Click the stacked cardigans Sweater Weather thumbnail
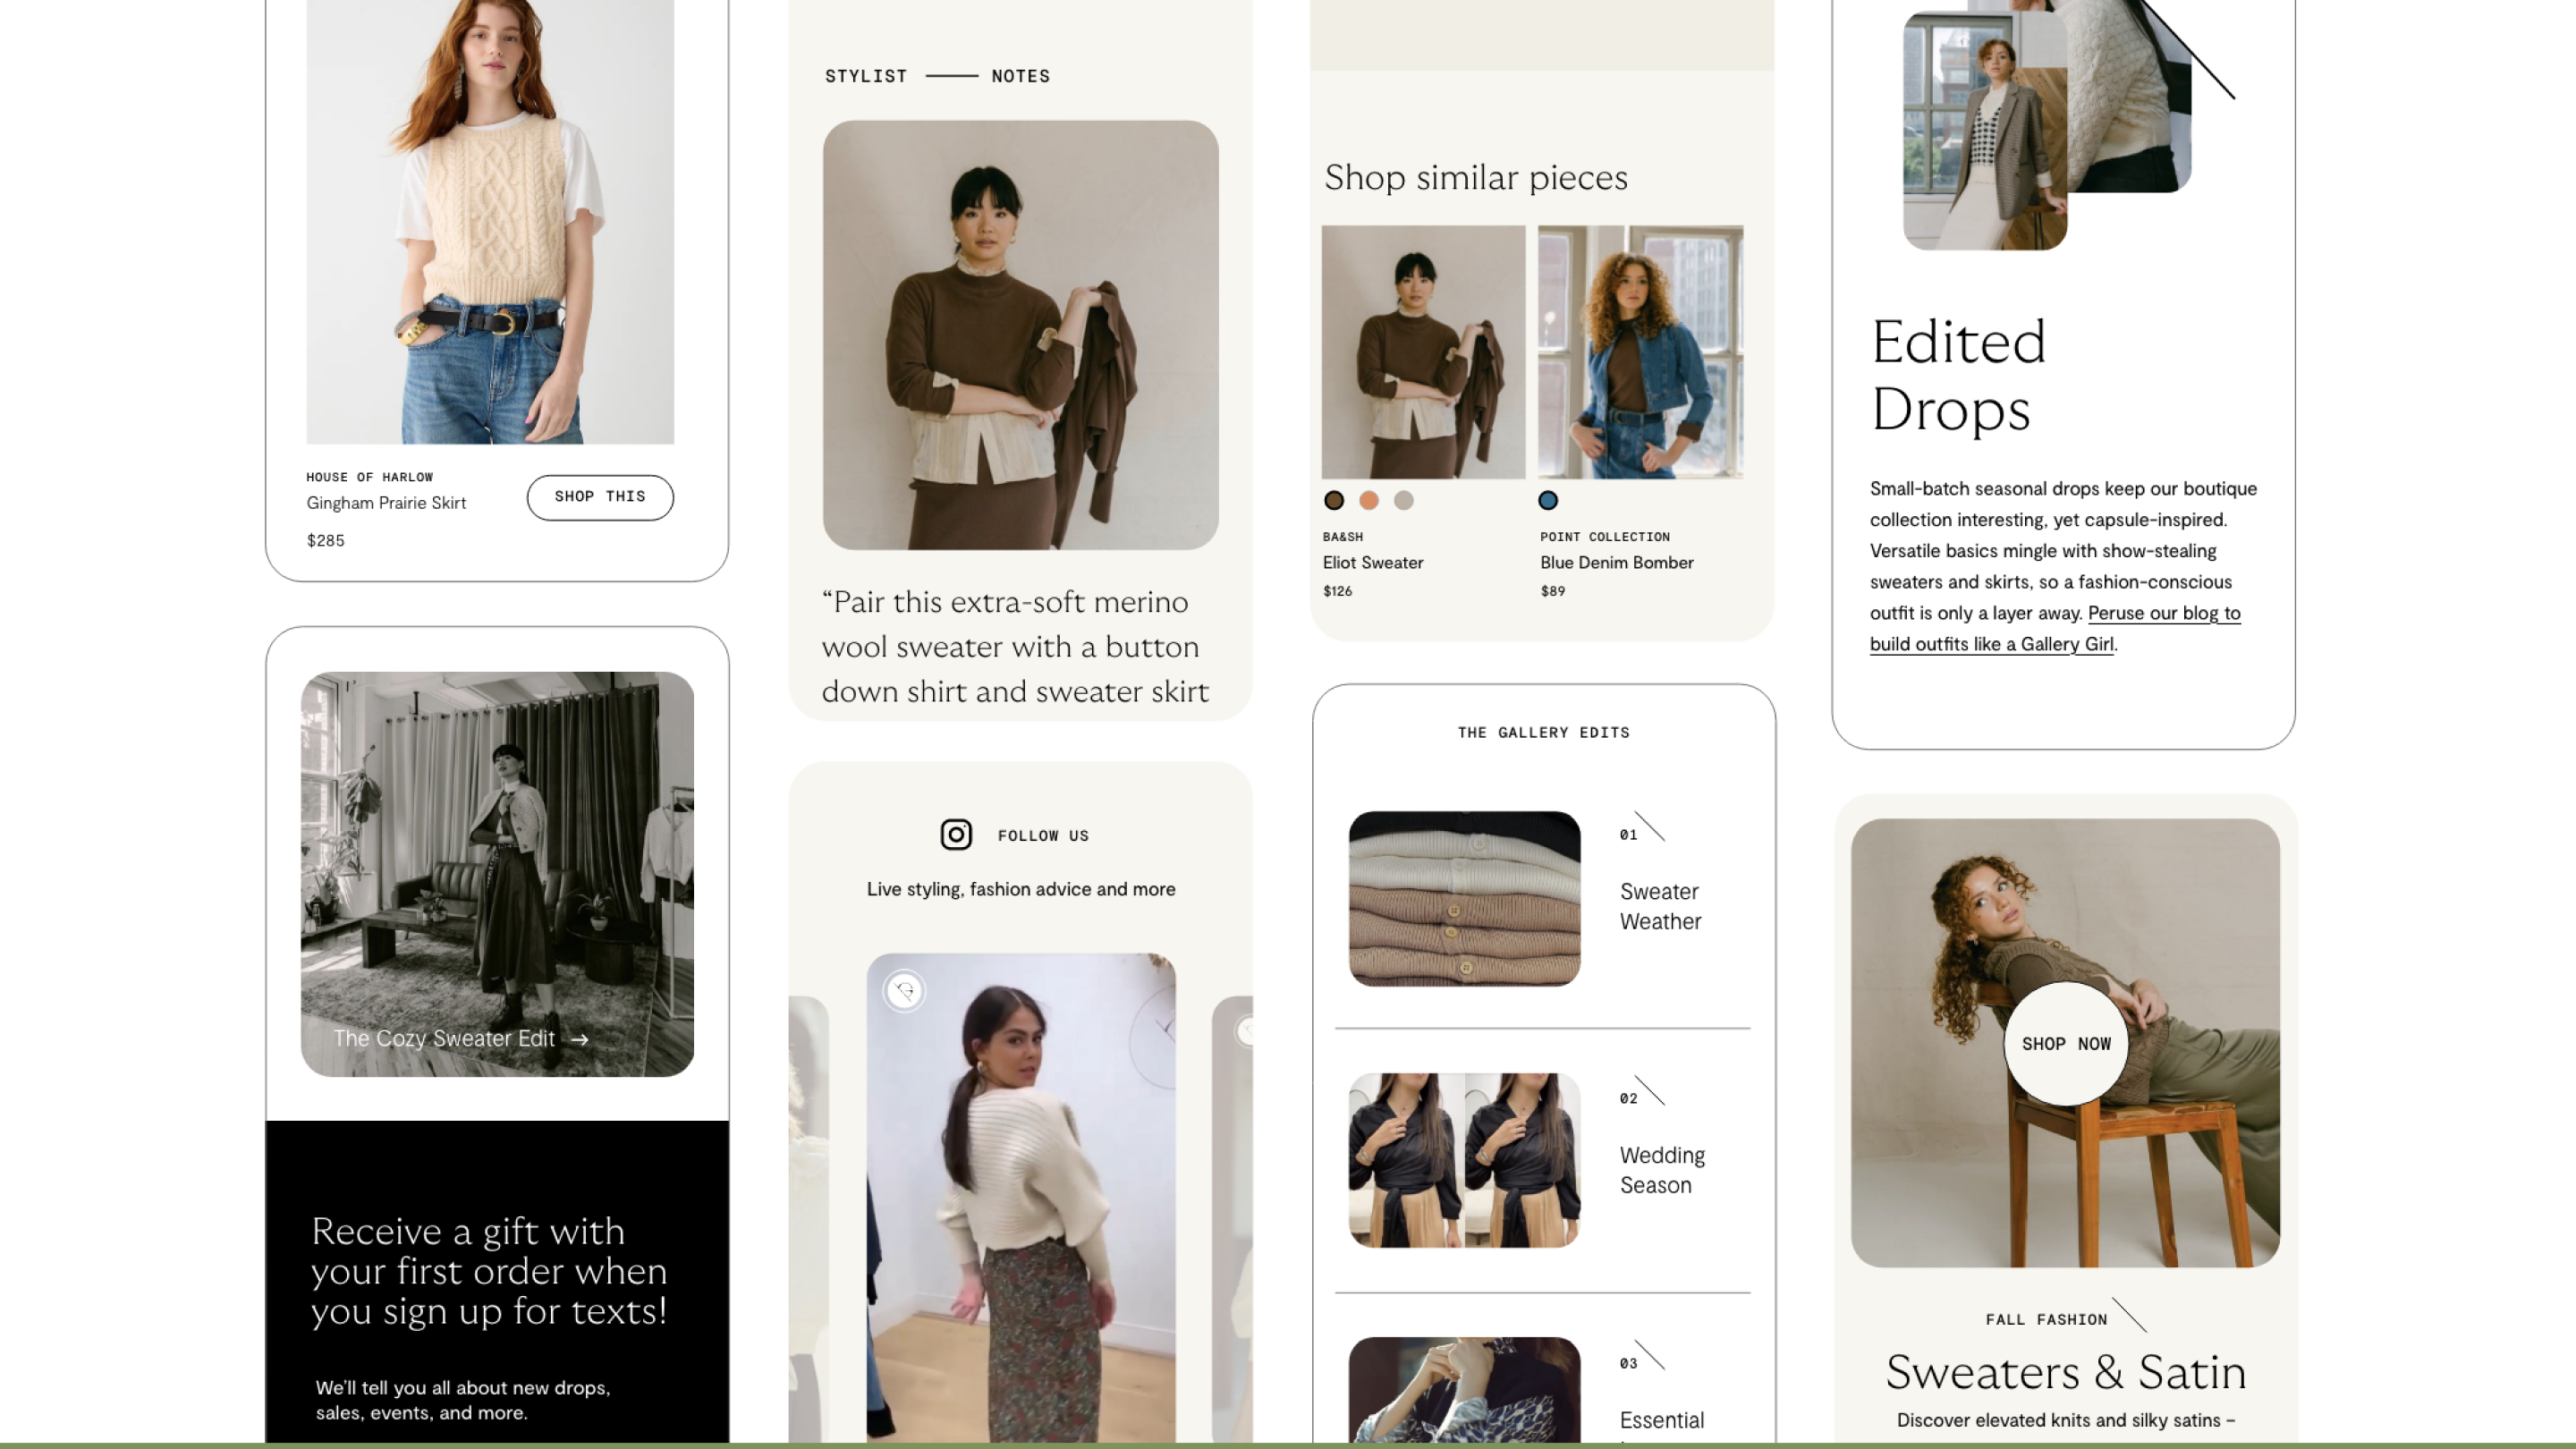The width and height of the screenshot is (2576, 1449). coord(1463,898)
